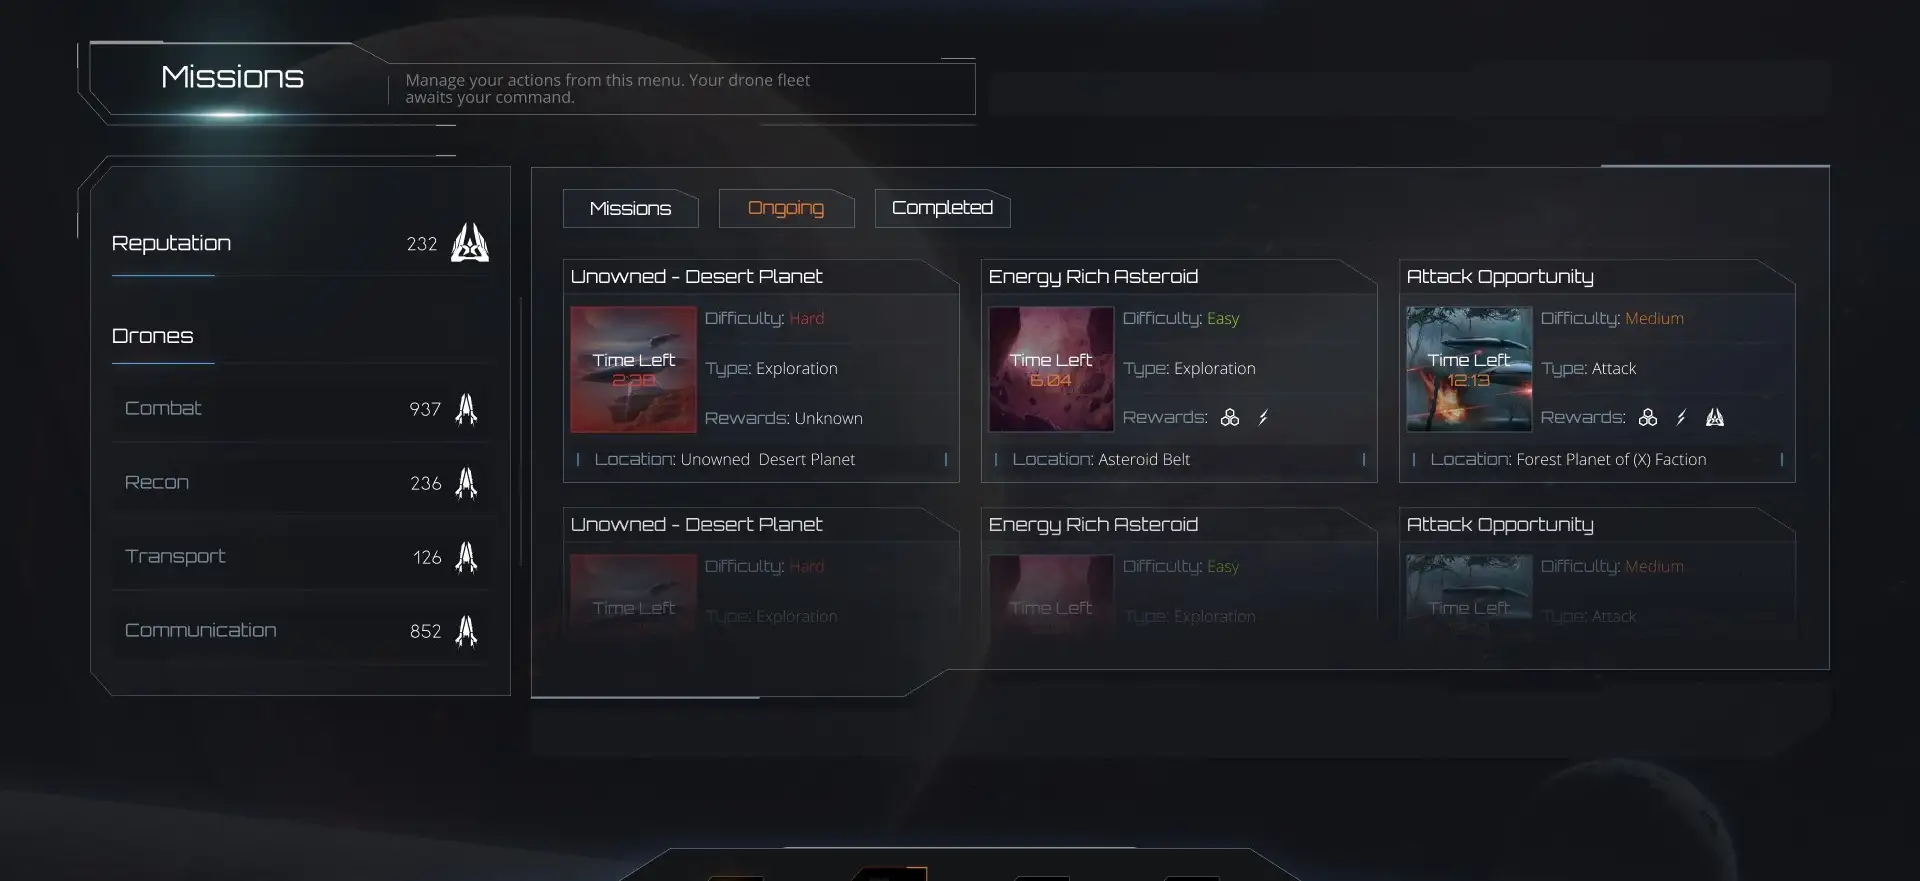Switch to the Missions tab
The image size is (1920, 881).
point(630,208)
